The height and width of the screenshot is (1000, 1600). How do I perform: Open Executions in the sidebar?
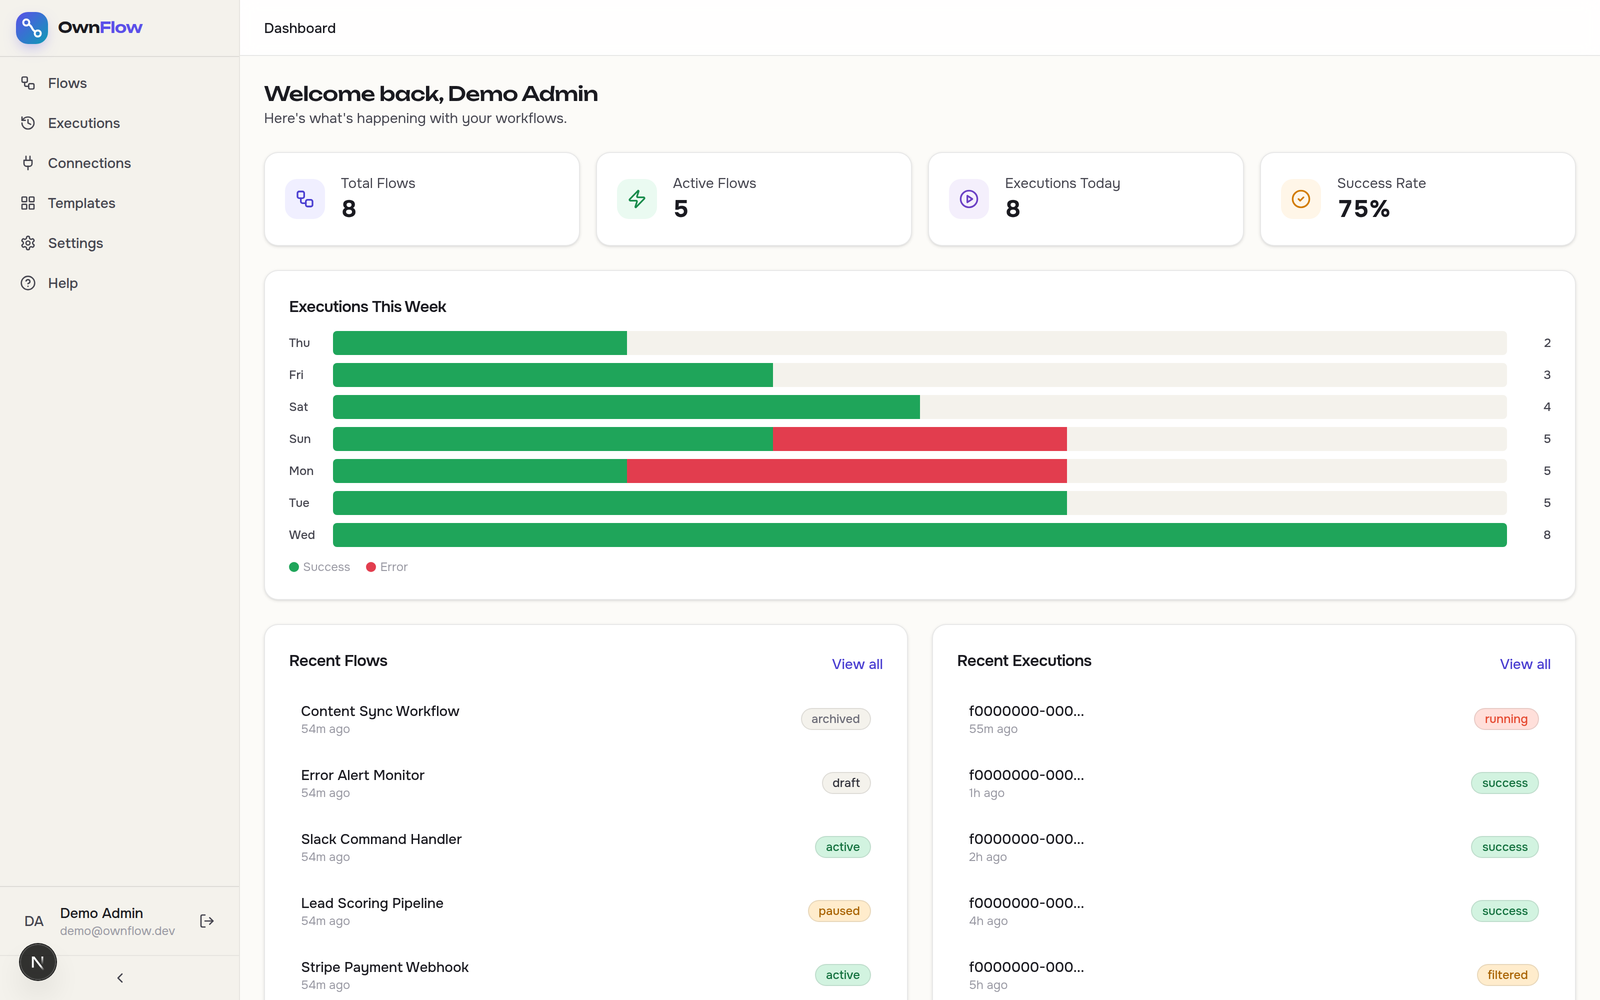120,123
